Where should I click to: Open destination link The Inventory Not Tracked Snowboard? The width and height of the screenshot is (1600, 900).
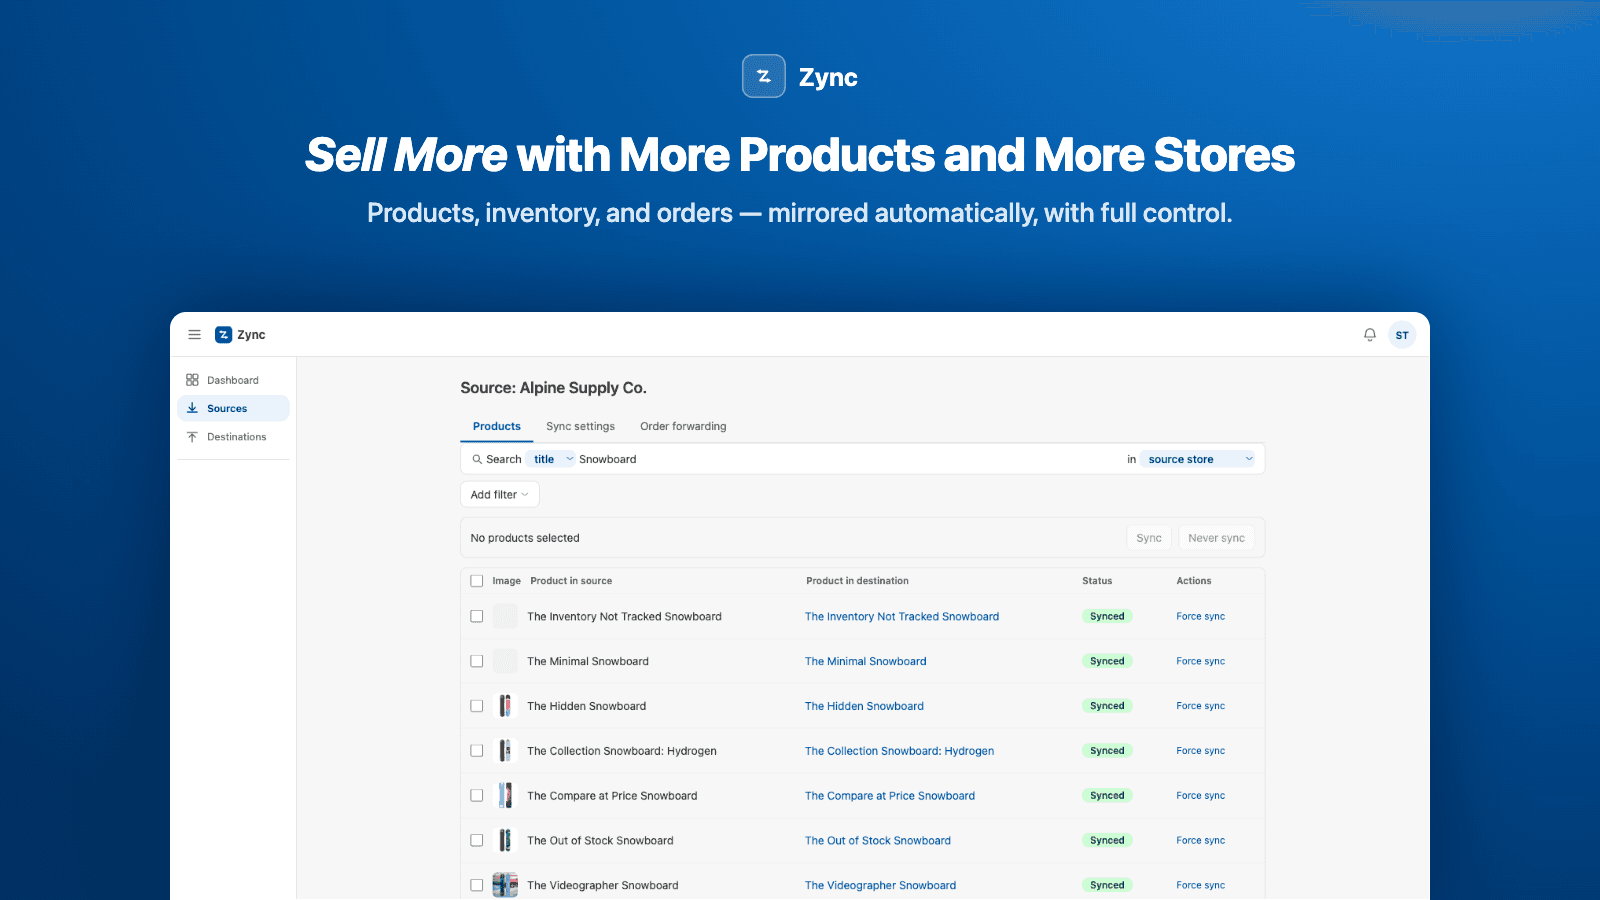click(902, 617)
